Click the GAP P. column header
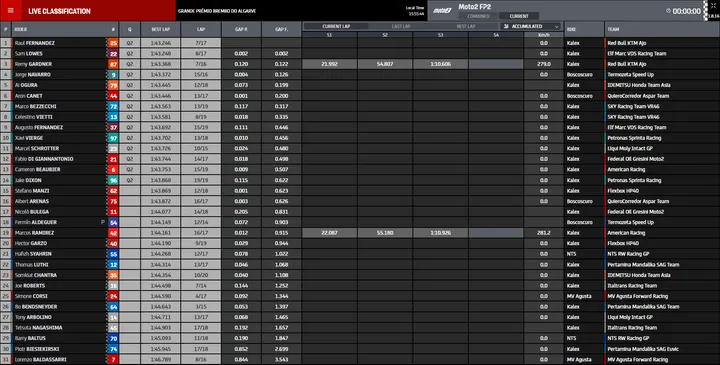This screenshot has height=365, width=720. pos(242,29)
